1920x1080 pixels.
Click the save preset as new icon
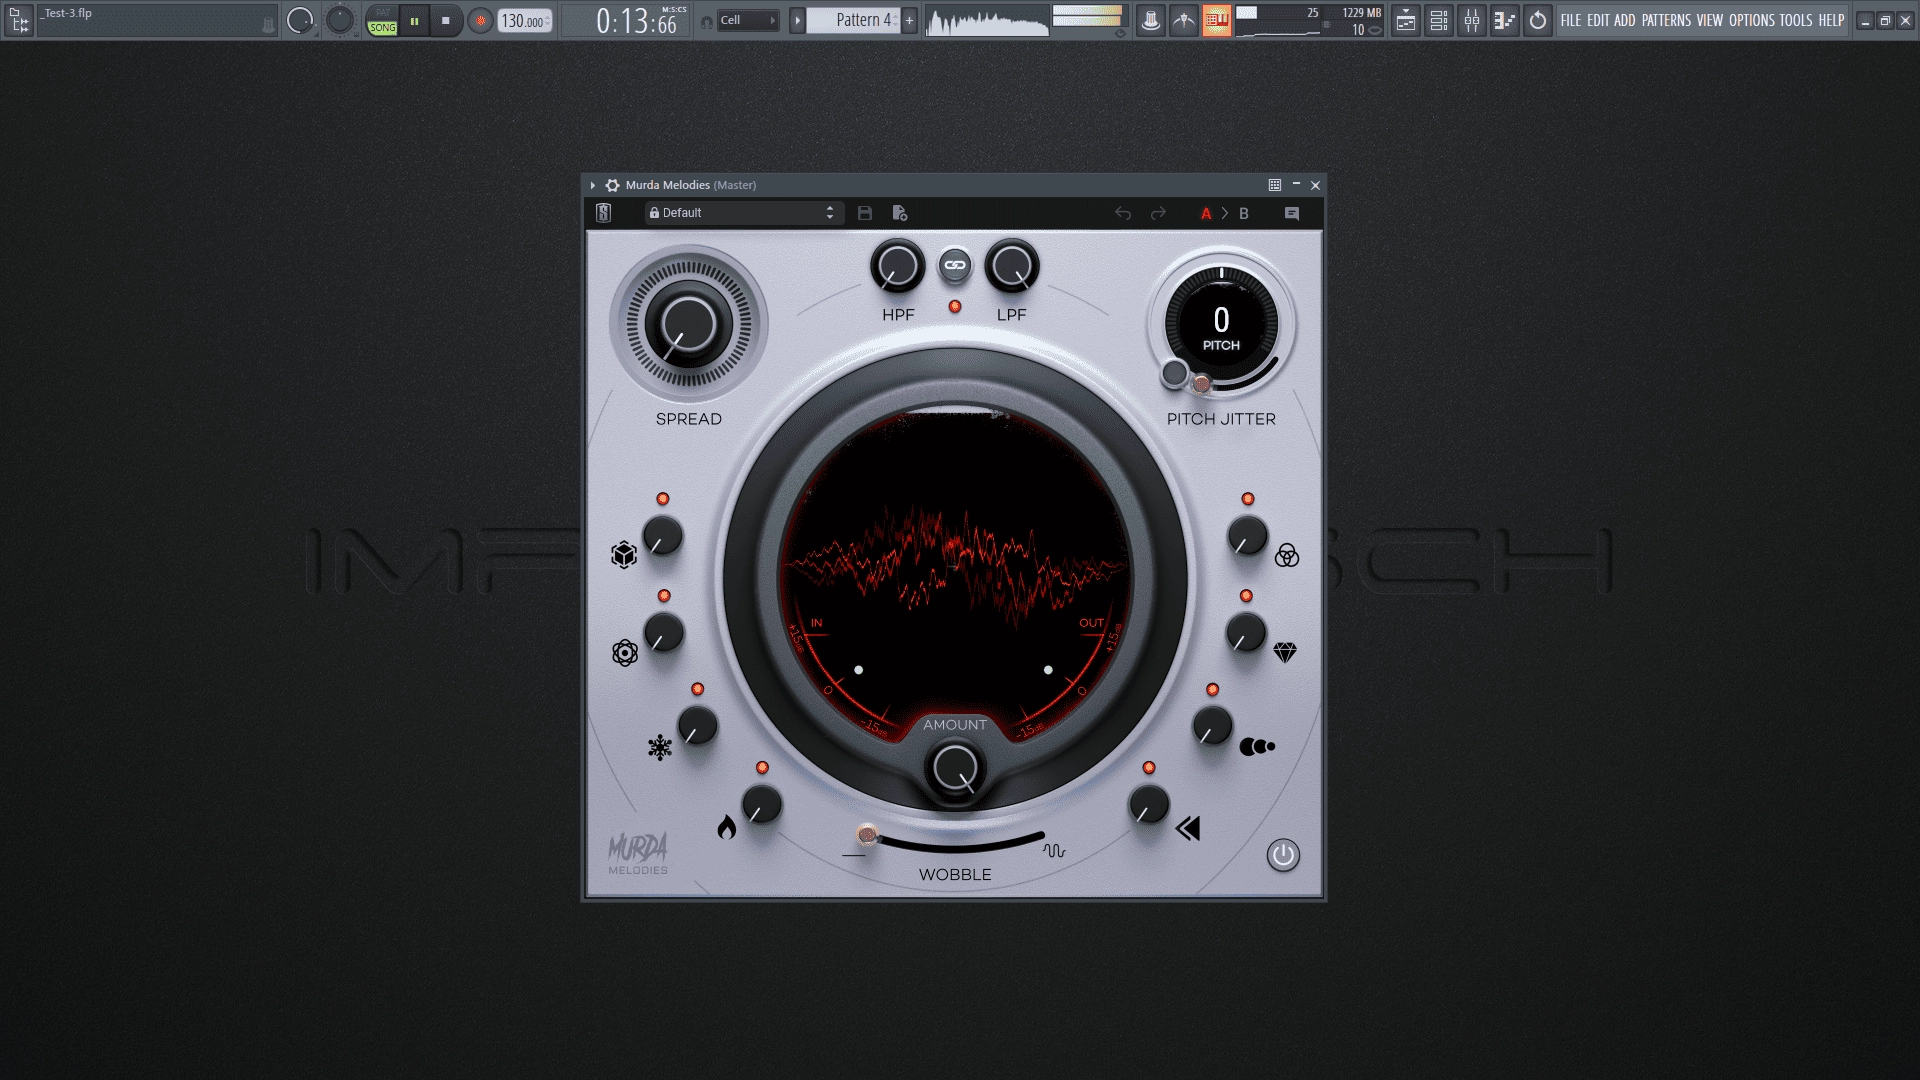[x=899, y=213]
